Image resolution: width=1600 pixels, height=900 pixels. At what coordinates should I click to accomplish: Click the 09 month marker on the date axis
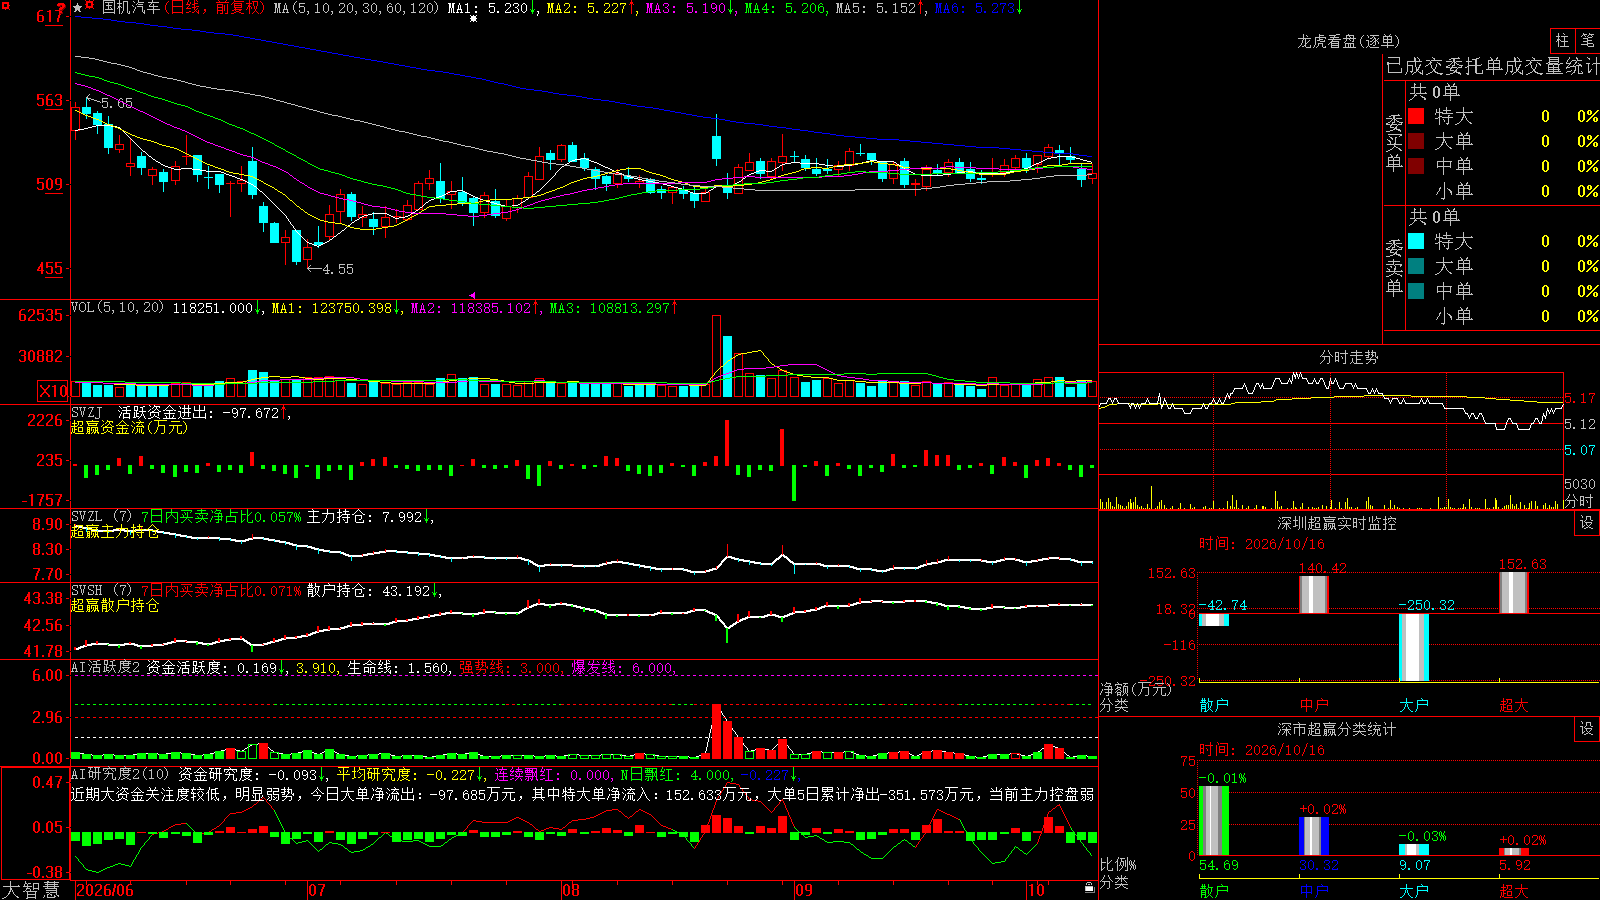(x=804, y=890)
